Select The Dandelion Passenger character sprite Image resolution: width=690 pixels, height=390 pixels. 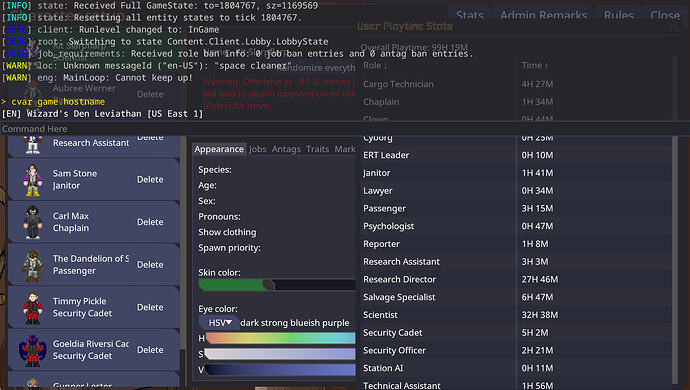tap(33, 265)
